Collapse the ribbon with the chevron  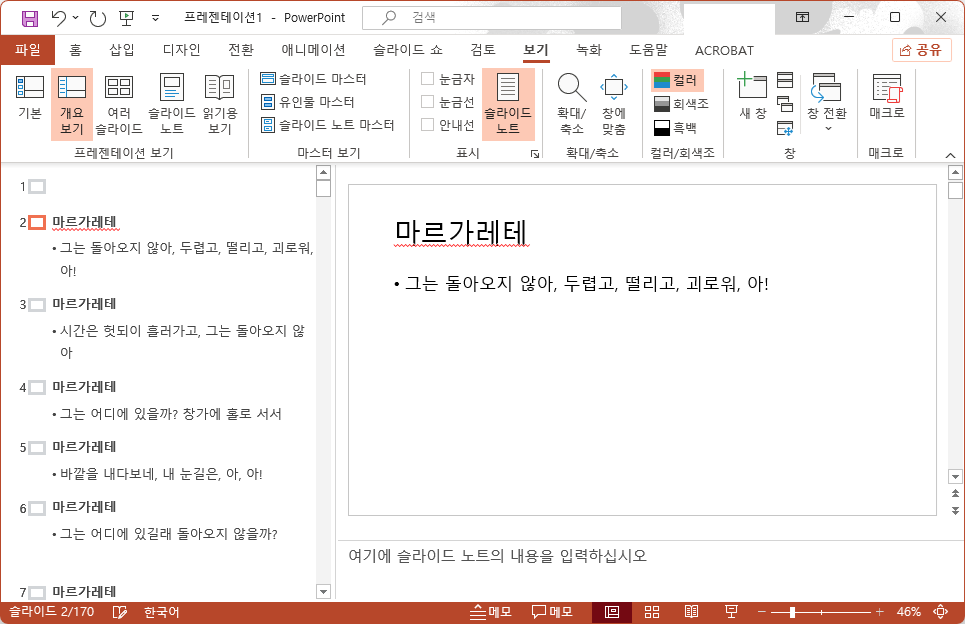pos(950,155)
